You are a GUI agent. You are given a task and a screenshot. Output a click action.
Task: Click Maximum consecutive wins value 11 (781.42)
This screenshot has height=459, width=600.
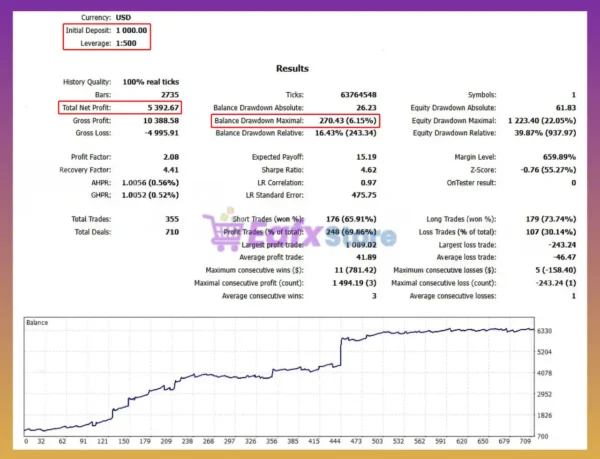click(x=355, y=270)
